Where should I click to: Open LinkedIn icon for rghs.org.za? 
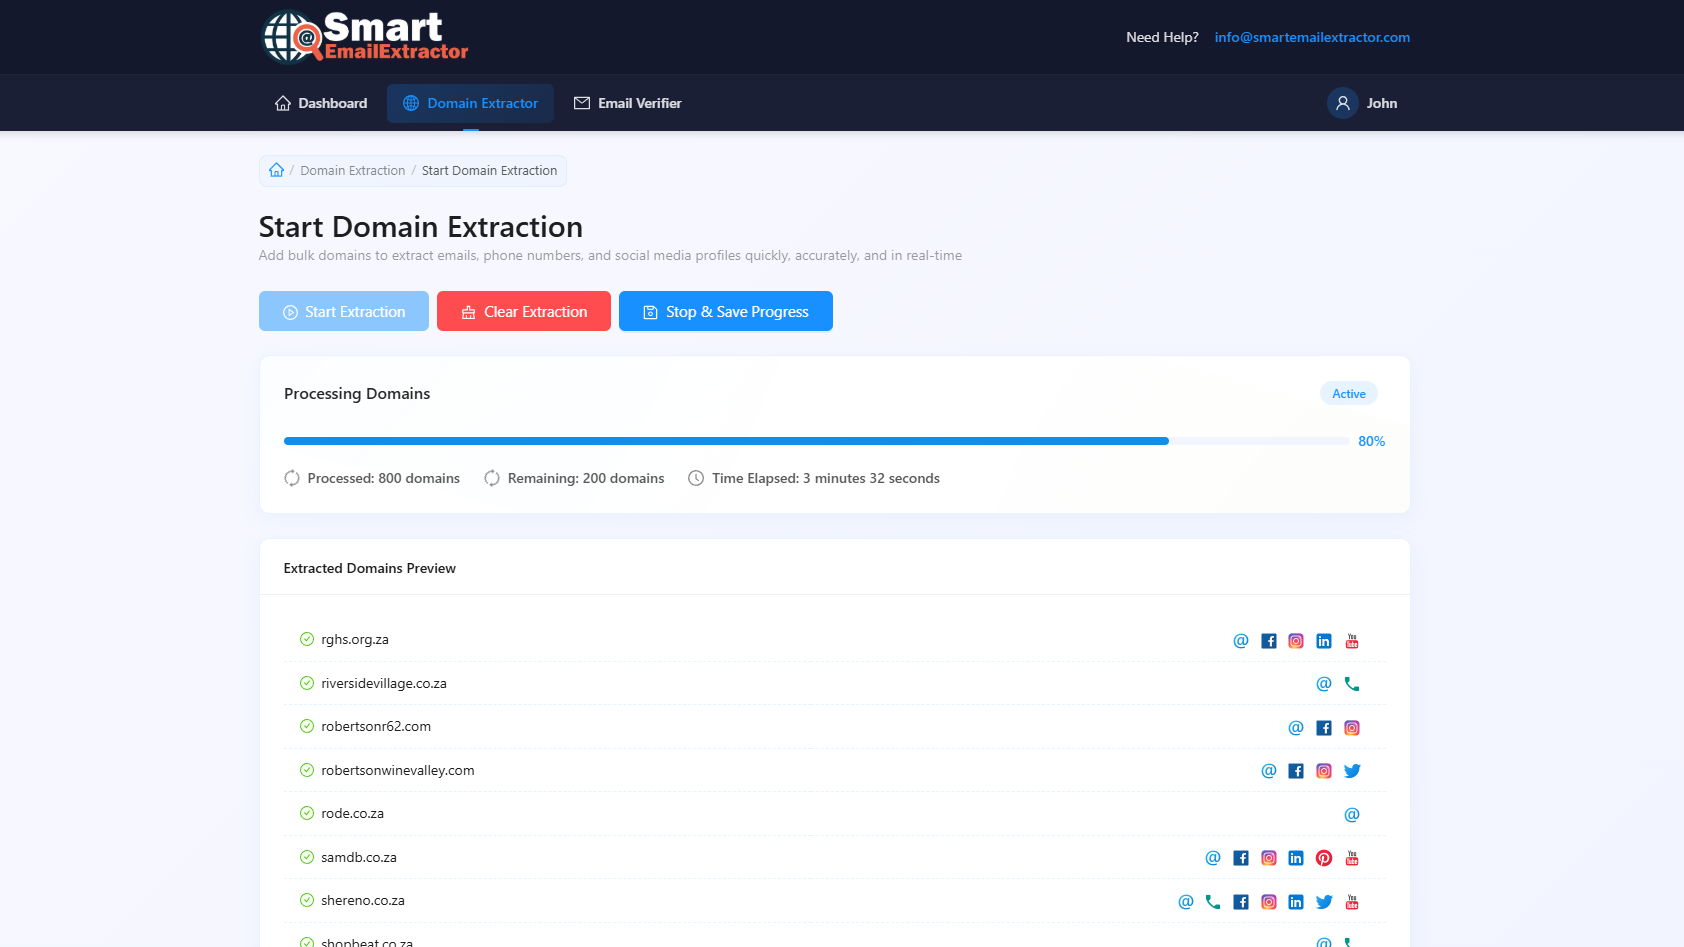1323,641
